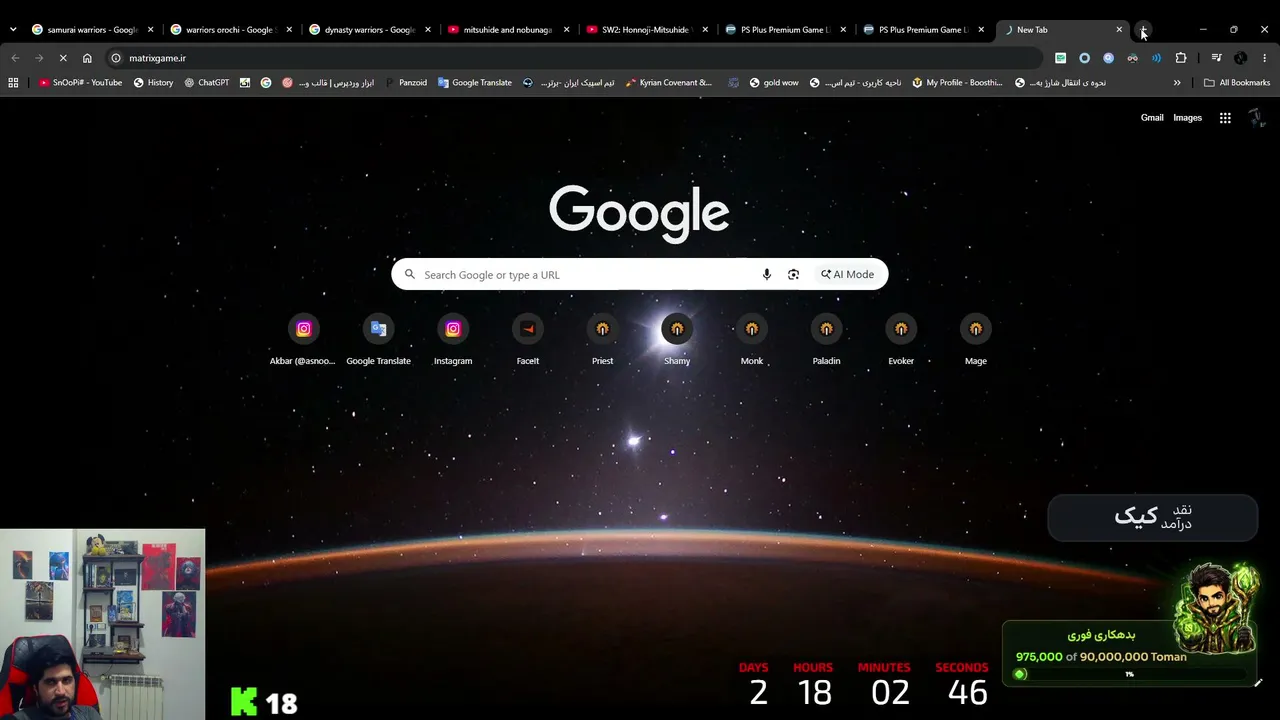Screen dimensions: 1280x720
Task: Close the dynasty warriors tab
Action: 428,30
